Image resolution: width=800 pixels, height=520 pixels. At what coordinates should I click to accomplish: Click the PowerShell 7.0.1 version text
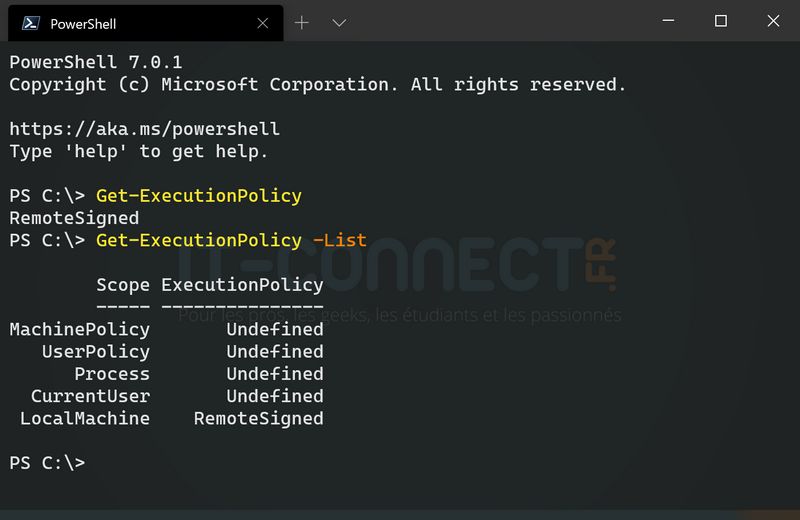pos(96,62)
